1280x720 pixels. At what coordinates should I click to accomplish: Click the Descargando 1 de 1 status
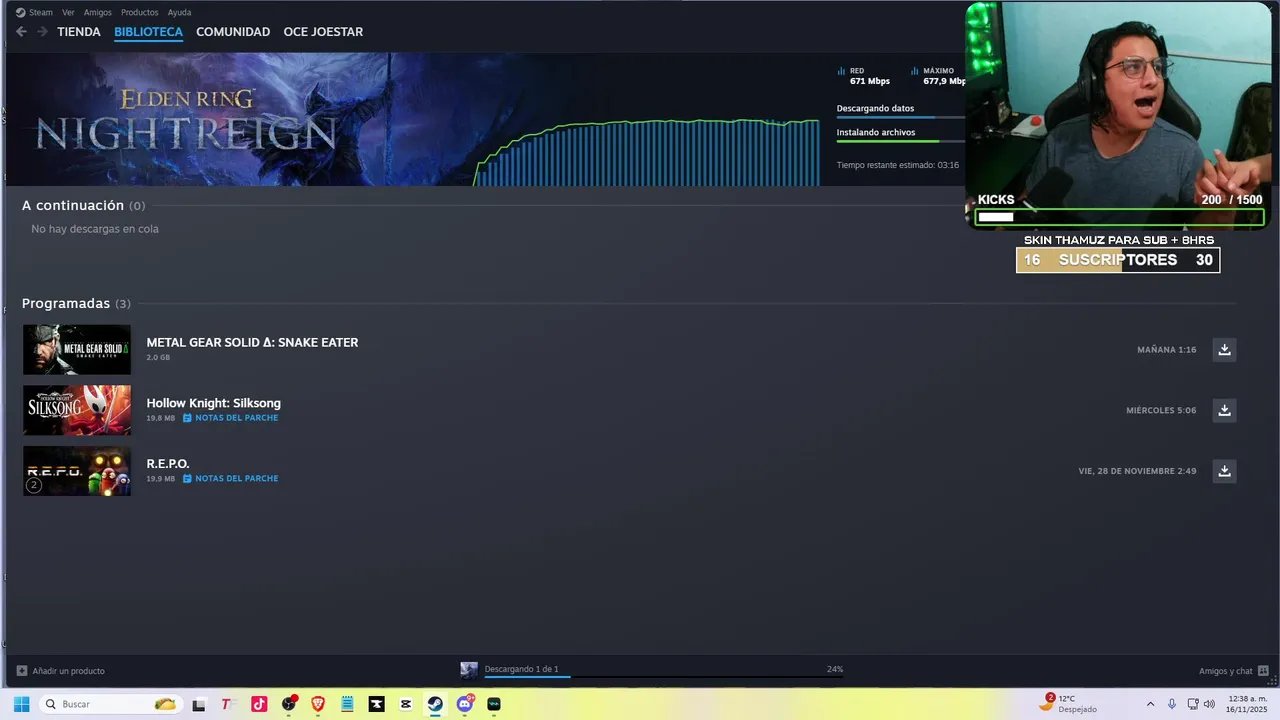pyautogui.click(x=521, y=669)
